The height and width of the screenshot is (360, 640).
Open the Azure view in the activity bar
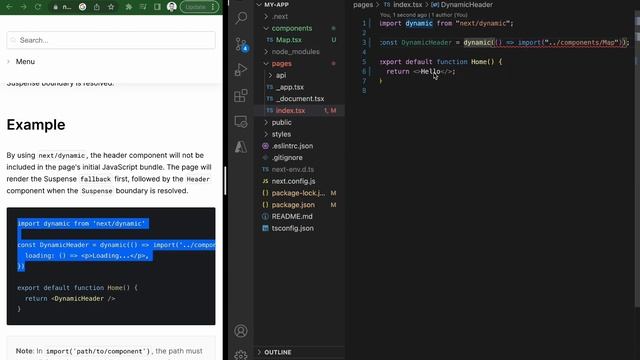click(241, 147)
